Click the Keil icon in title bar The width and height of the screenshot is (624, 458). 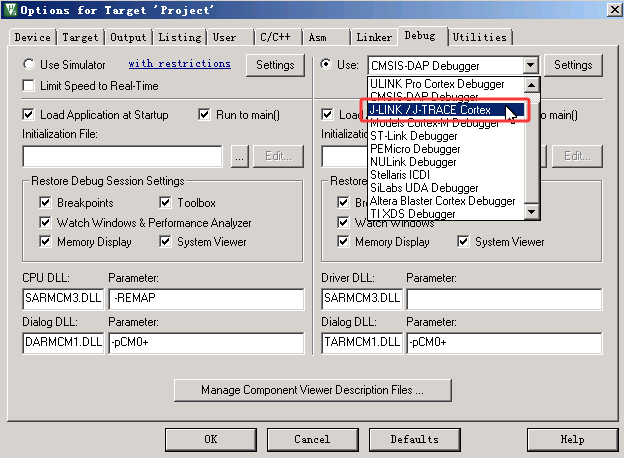click(10, 10)
